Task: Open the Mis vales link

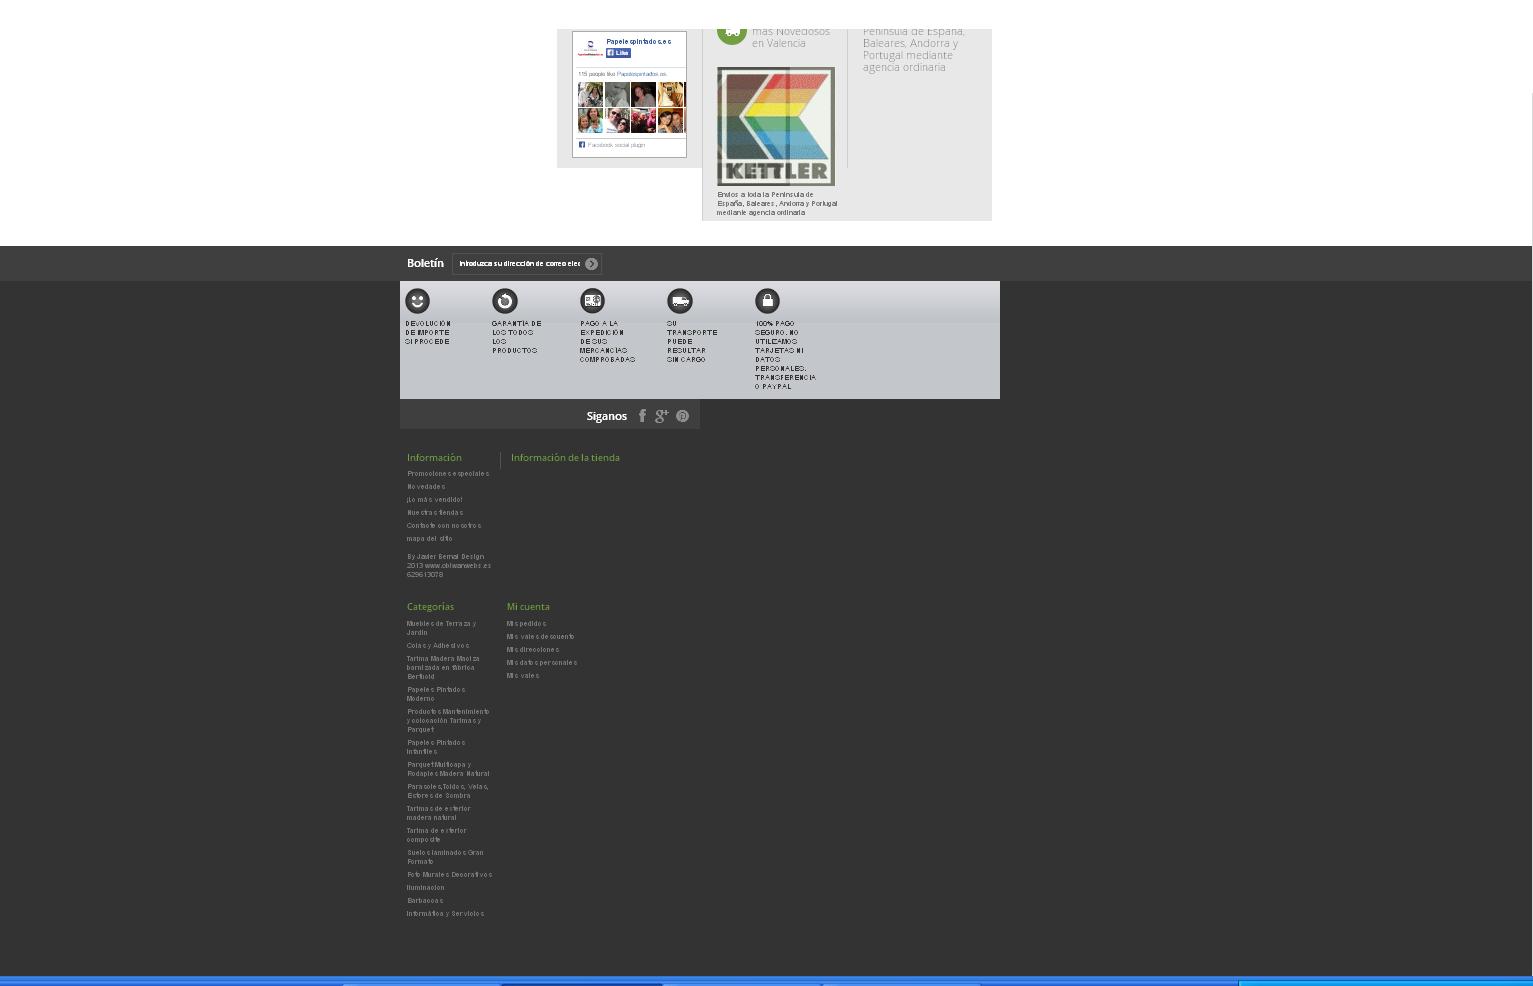Action: pos(523,676)
